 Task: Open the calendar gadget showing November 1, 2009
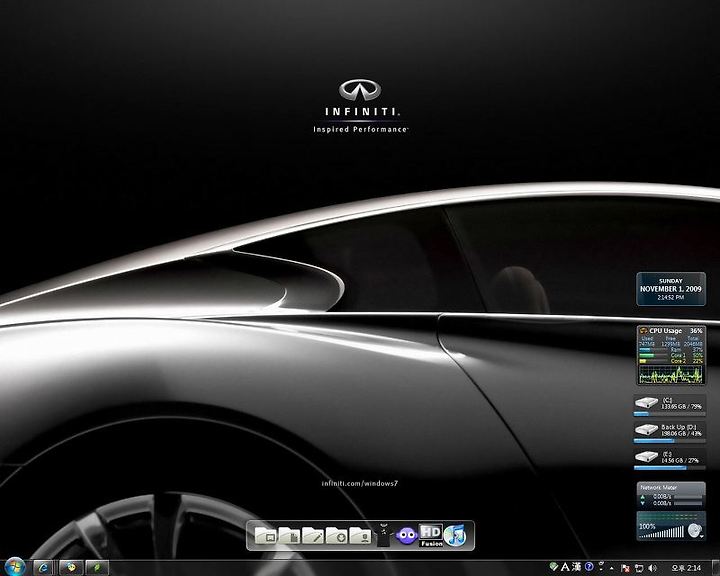click(671, 289)
